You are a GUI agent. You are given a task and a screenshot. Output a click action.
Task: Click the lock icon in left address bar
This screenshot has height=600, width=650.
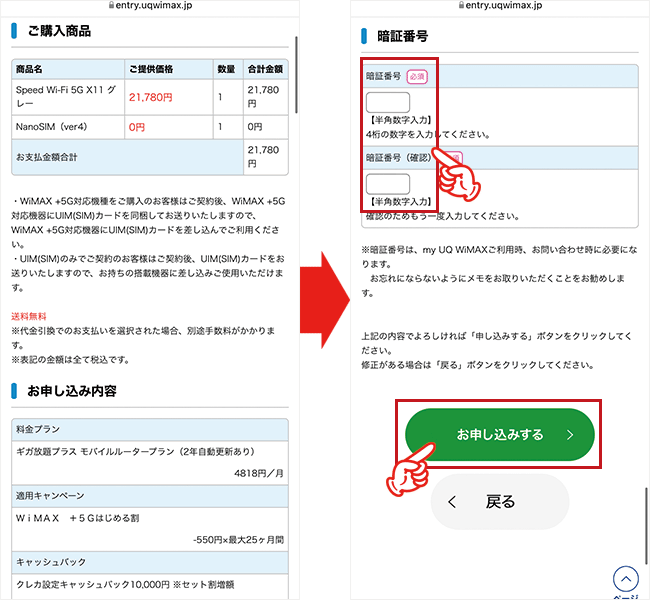(x=111, y=5)
